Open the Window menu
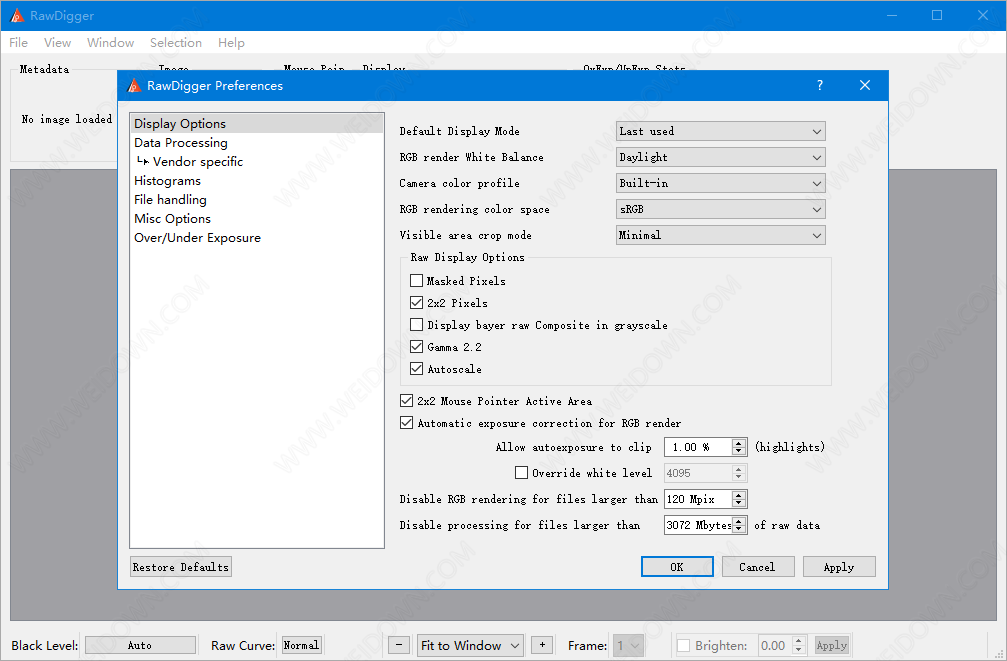Image resolution: width=1007 pixels, height=661 pixels. [x=110, y=42]
